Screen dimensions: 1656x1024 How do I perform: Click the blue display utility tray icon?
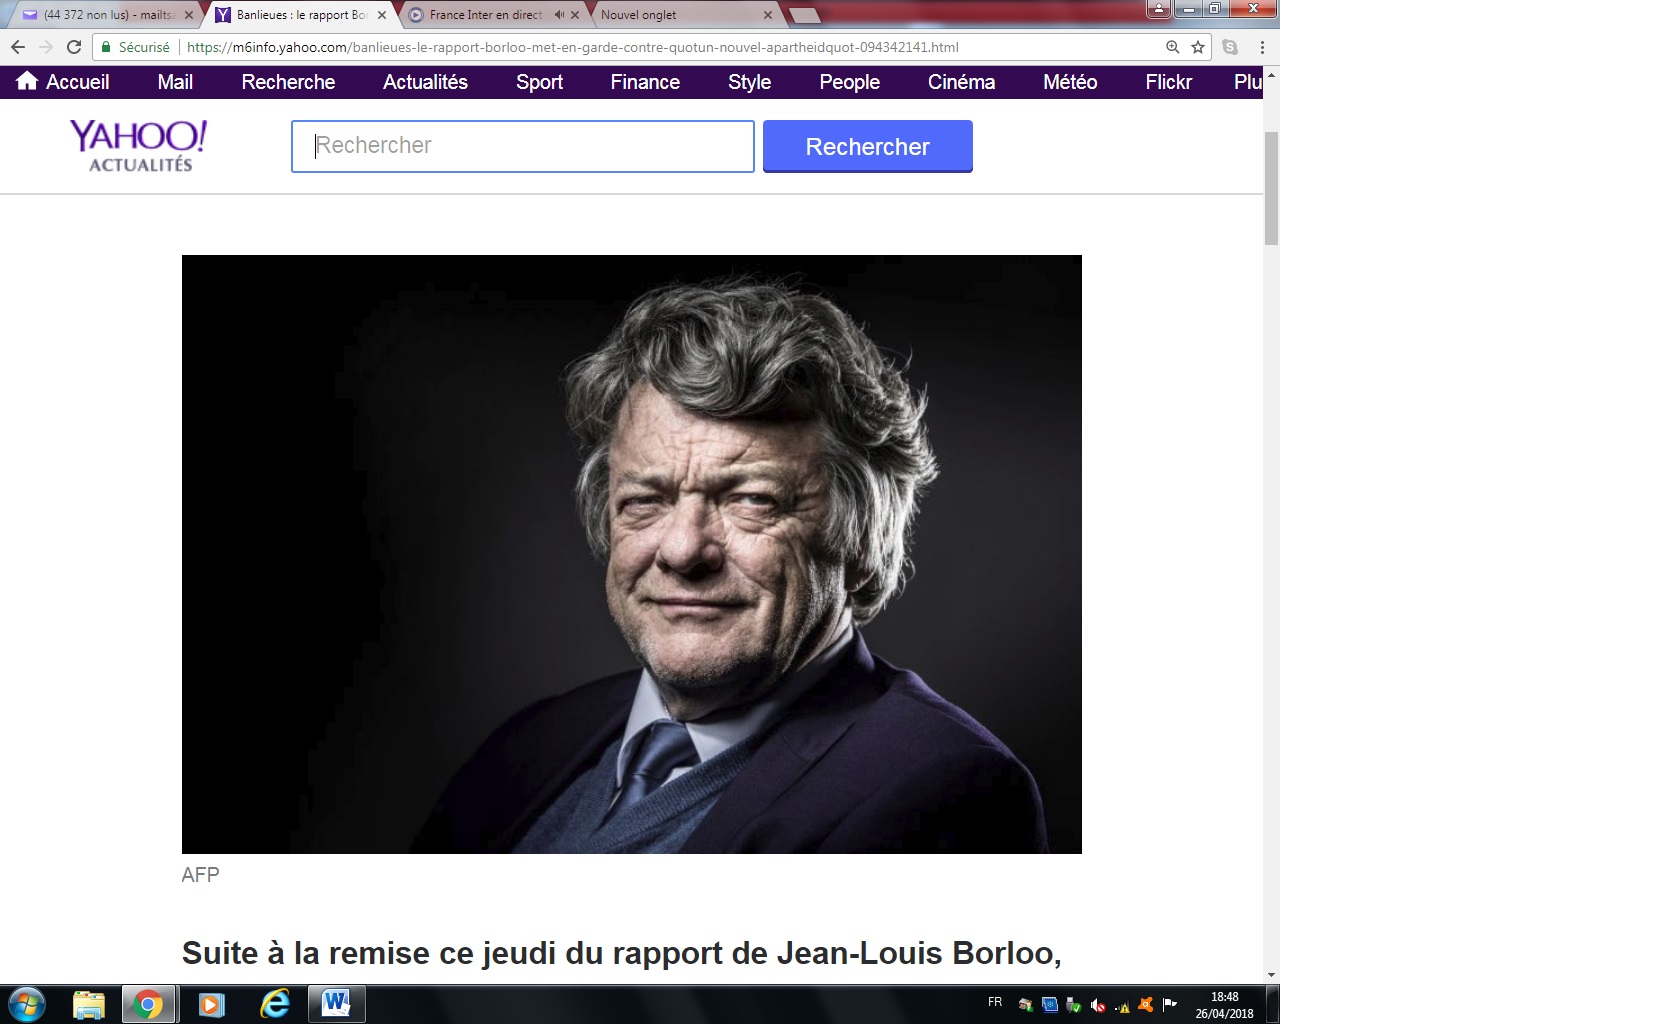[1050, 1005]
